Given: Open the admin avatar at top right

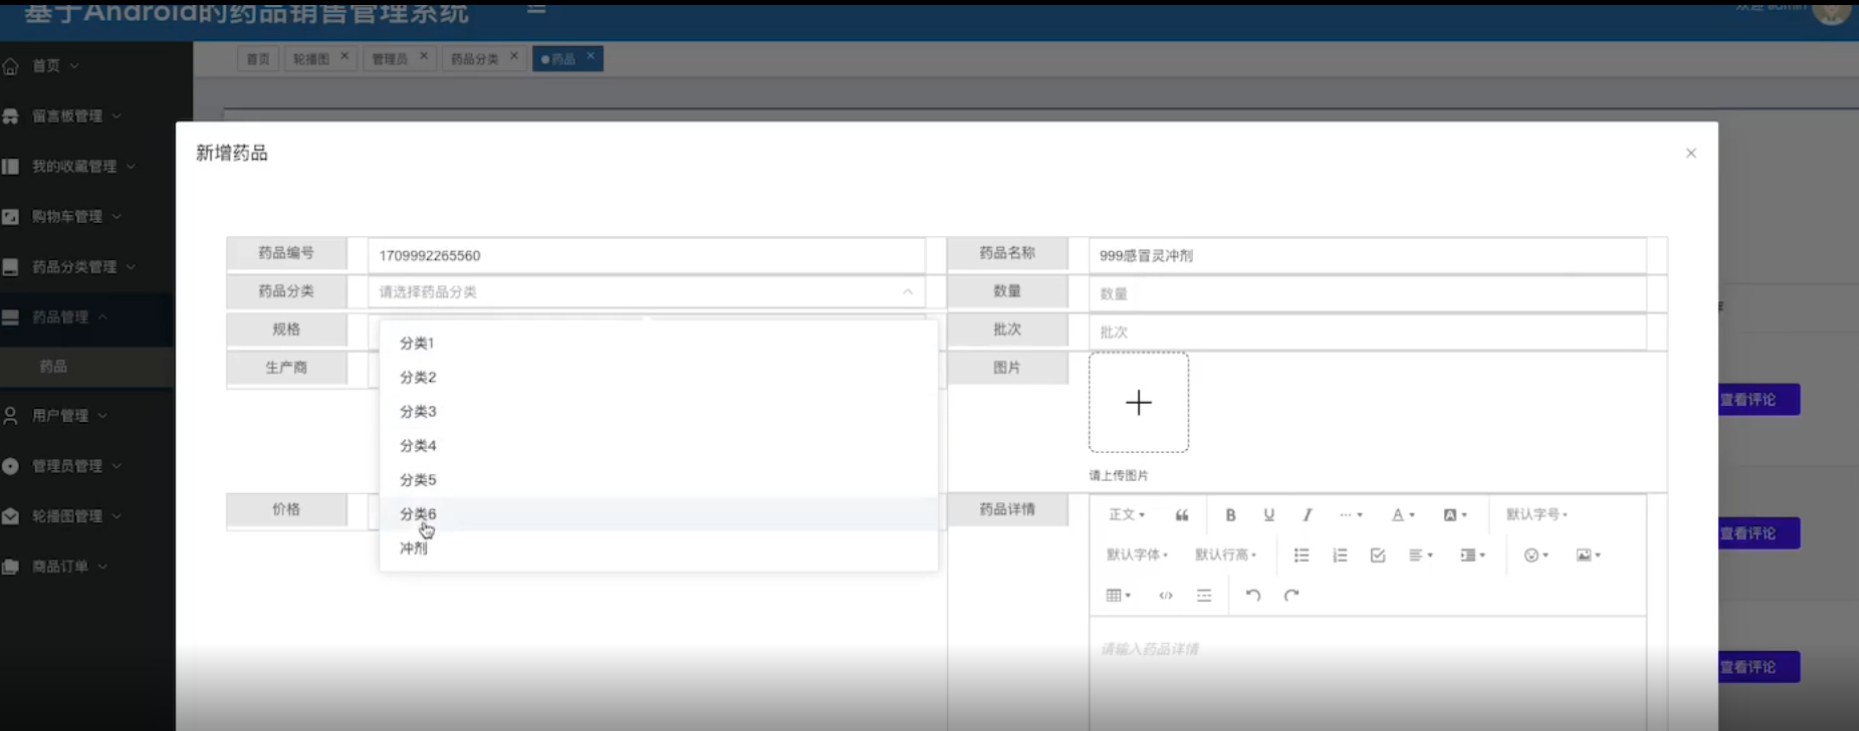Looking at the screenshot, I should coord(1832,10).
